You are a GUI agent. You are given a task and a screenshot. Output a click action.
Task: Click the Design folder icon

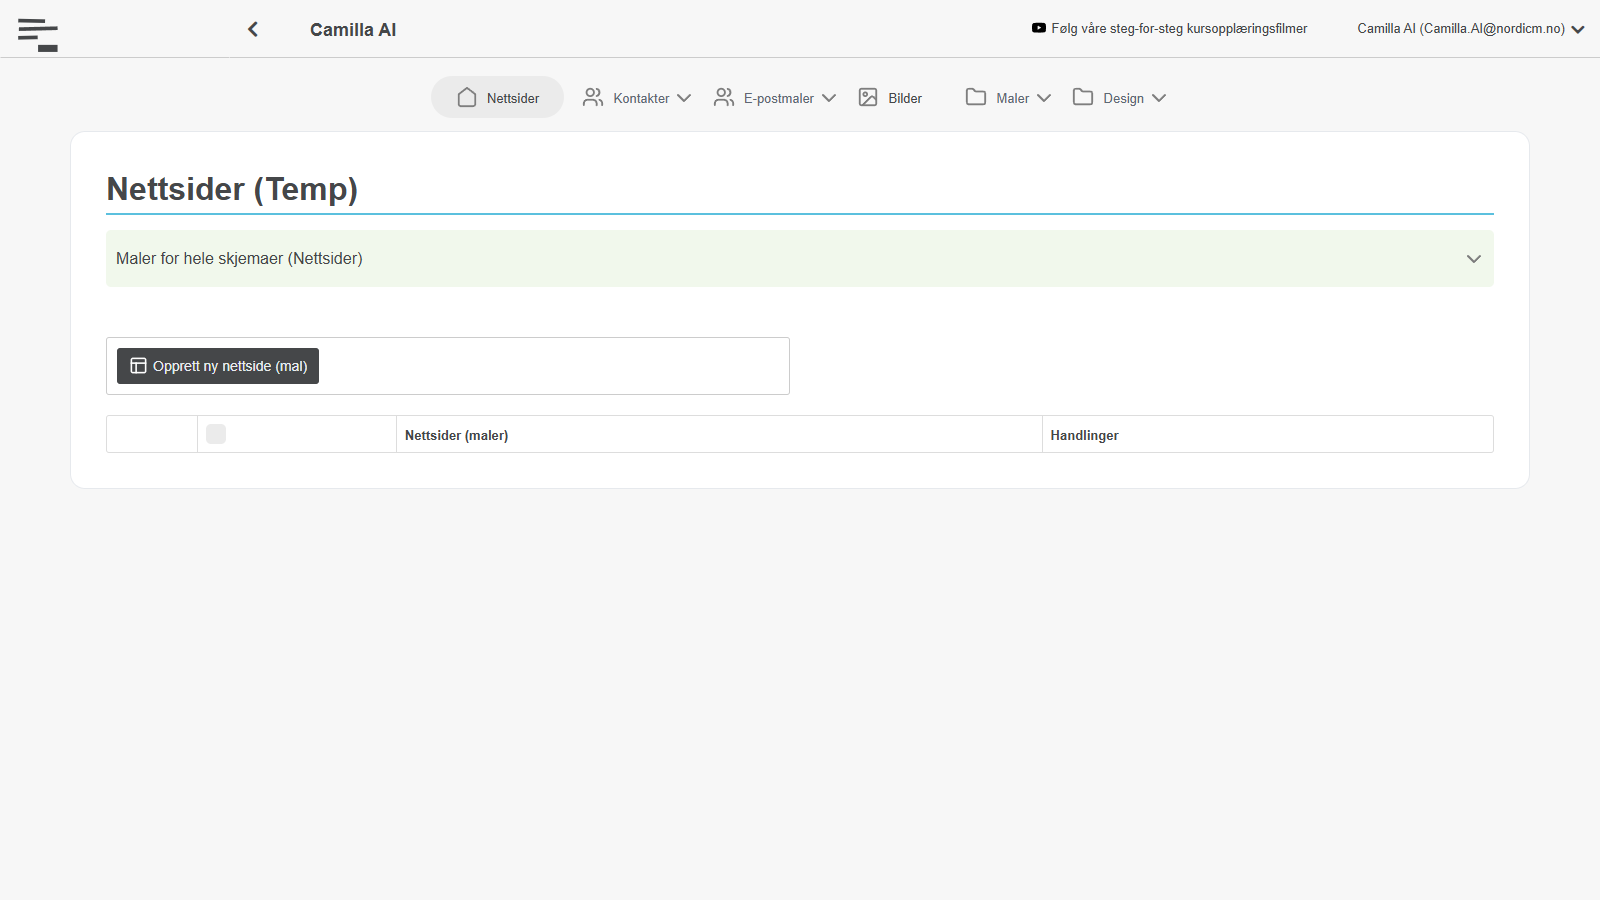coord(1083,97)
